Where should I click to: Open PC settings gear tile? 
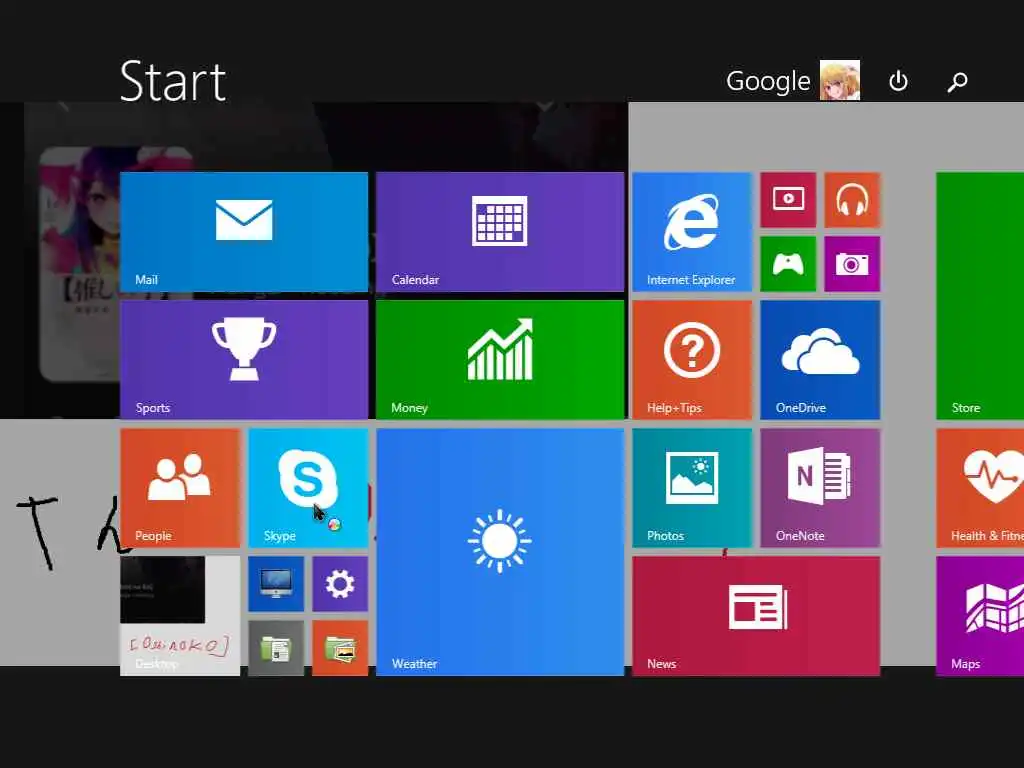[340, 584]
